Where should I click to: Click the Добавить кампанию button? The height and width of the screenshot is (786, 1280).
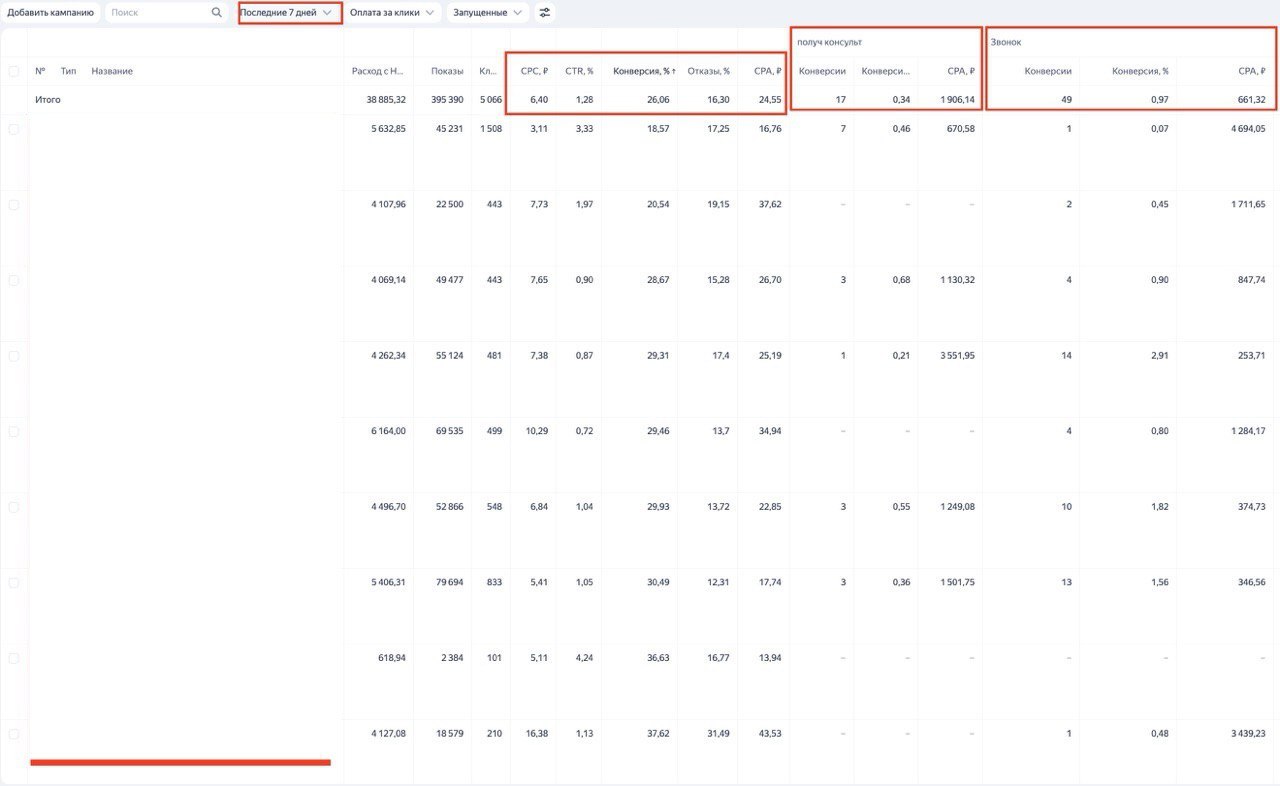pos(50,13)
